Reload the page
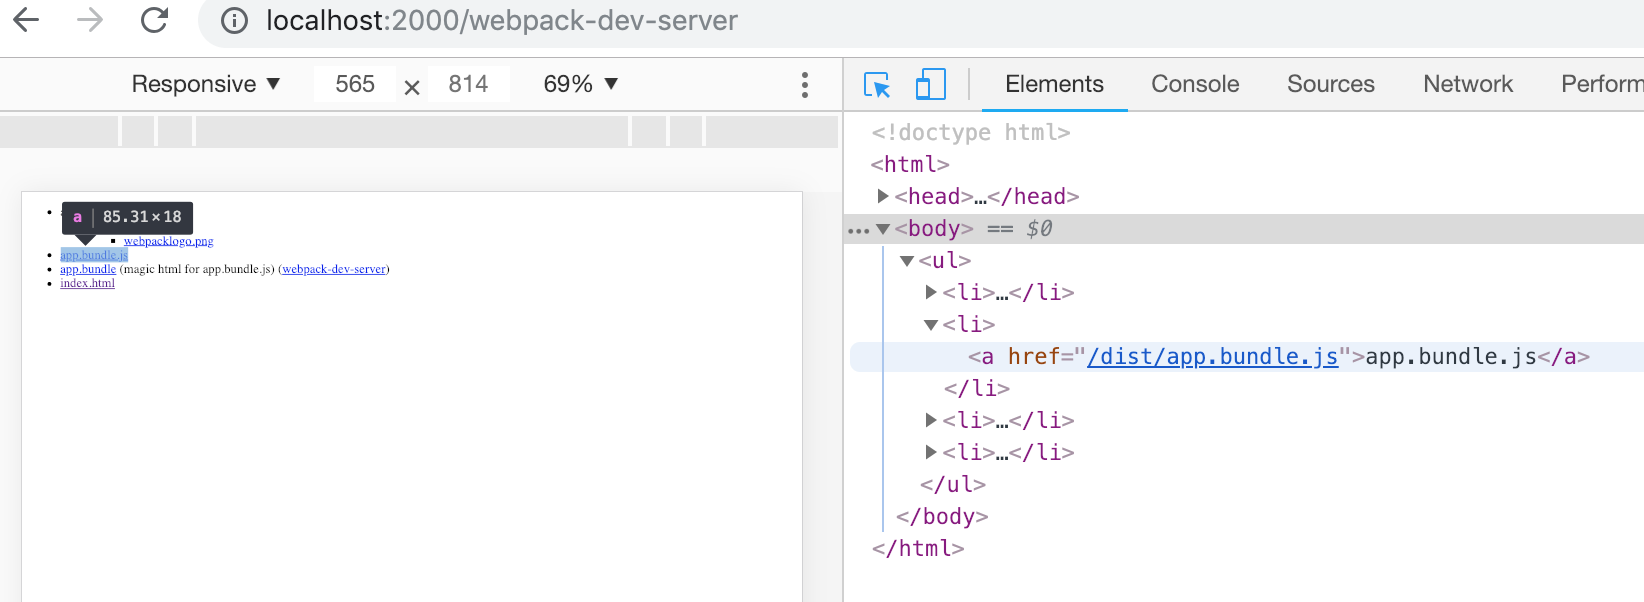This screenshot has height=602, width=1644. pos(154,20)
